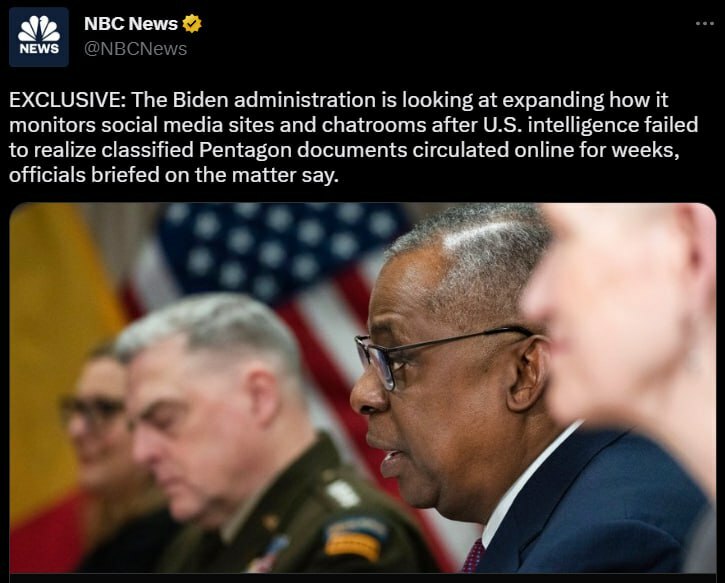Click the shoulder patch on officer's uniform

[x=354, y=539]
